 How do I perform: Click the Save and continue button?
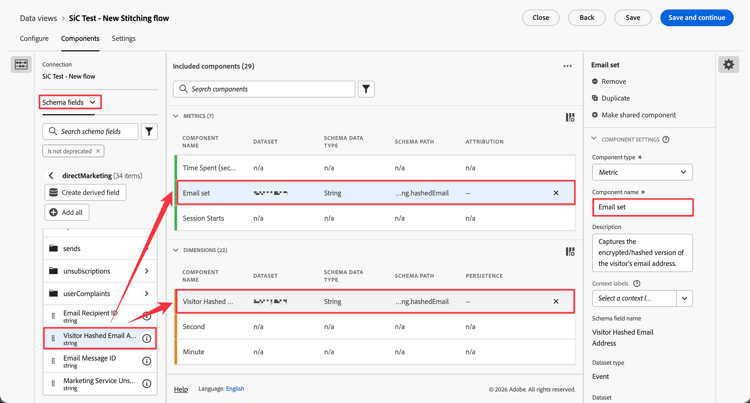click(696, 18)
